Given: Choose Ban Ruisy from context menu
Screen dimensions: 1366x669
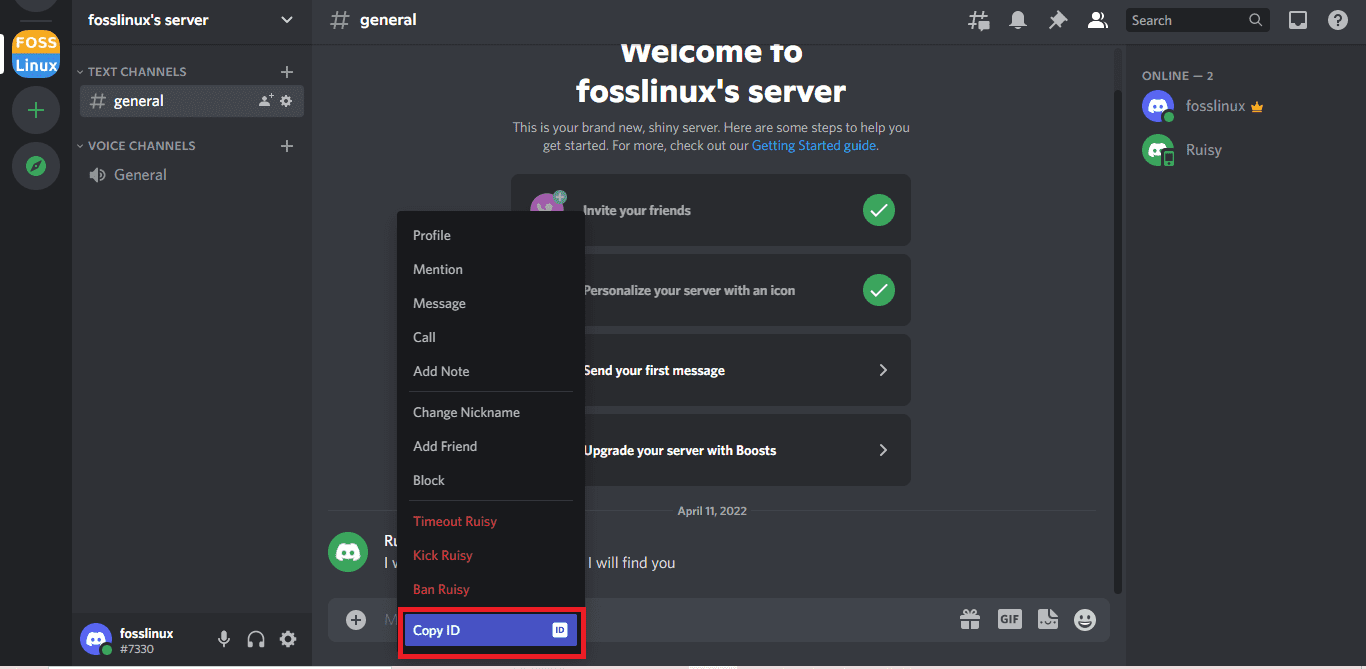Looking at the screenshot, I should click(x=441, y=589).
